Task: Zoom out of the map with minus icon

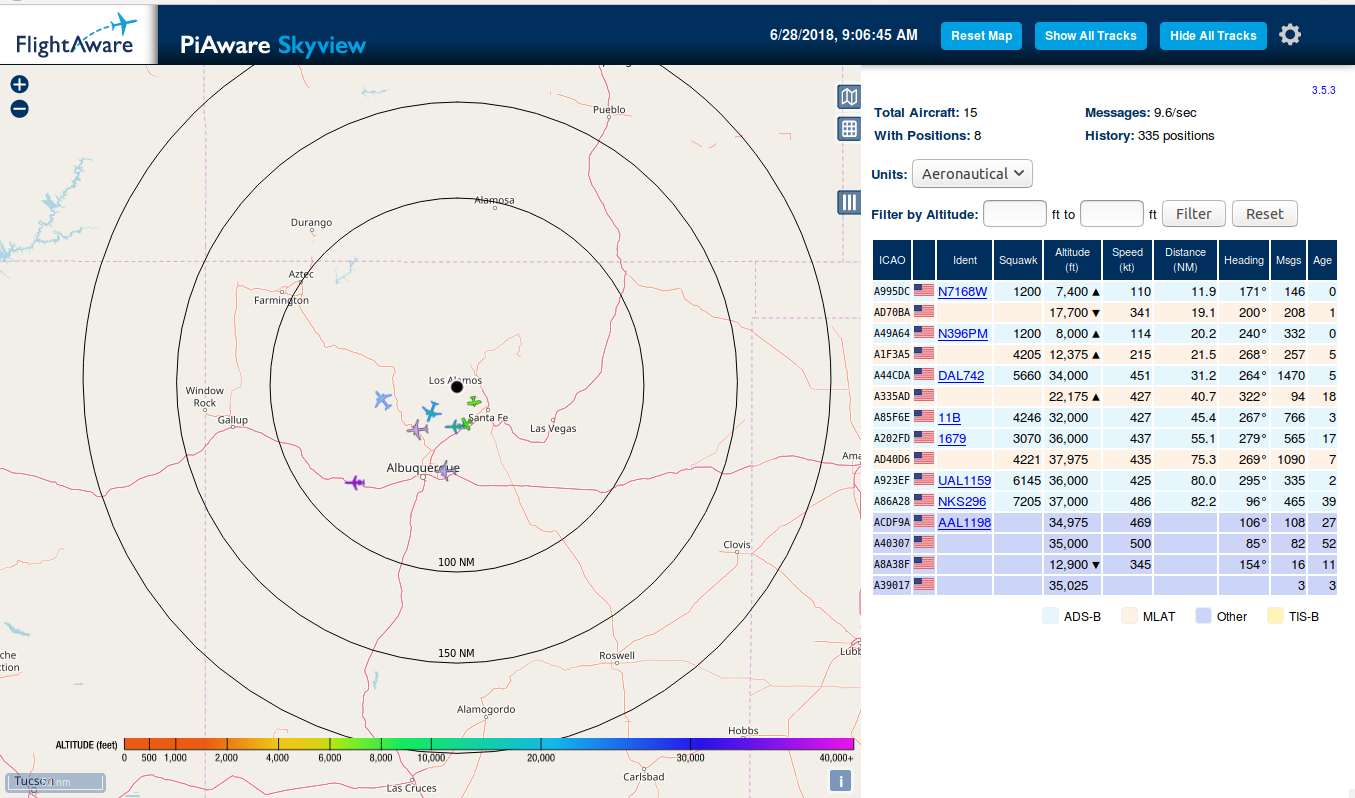Action: (19, 109)
